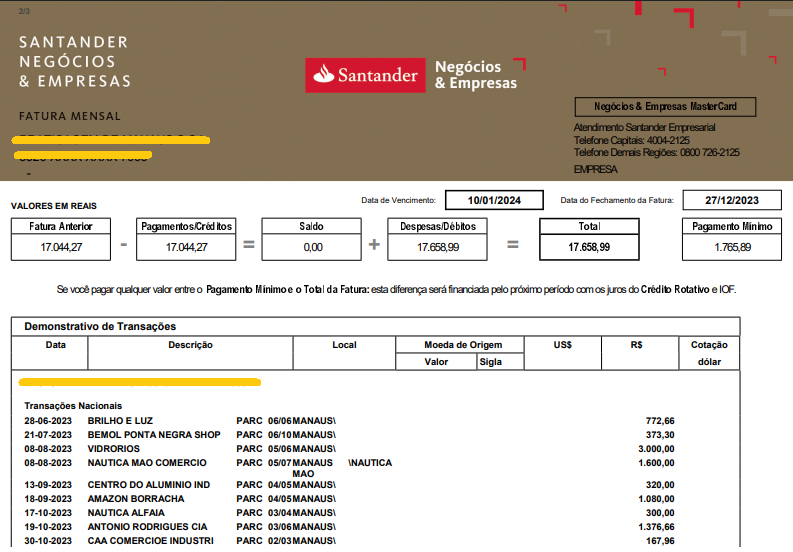Click the red Santander logo
The width and height of the screenshot is (793, 552).
pyautogui.click(x=365, y=75)
